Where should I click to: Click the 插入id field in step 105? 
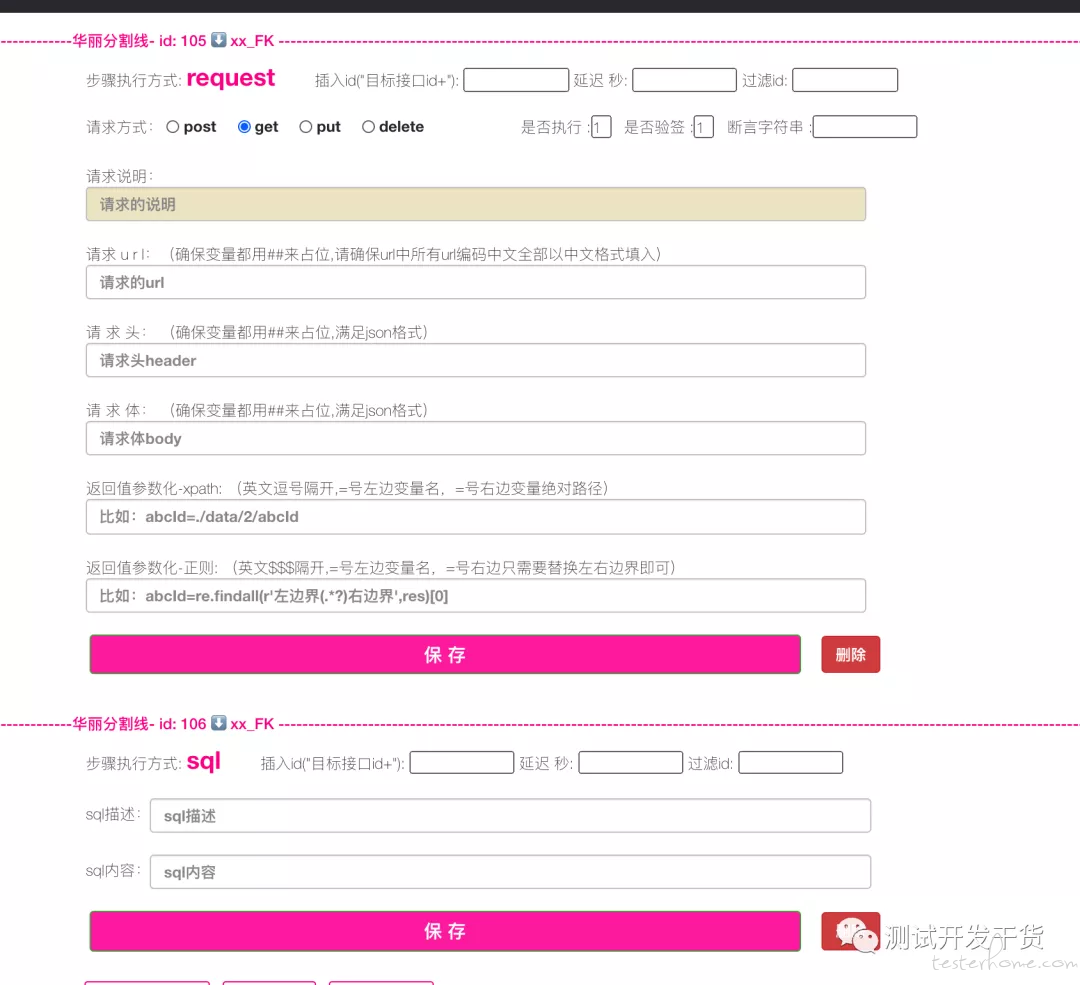(x=516, y=80)
